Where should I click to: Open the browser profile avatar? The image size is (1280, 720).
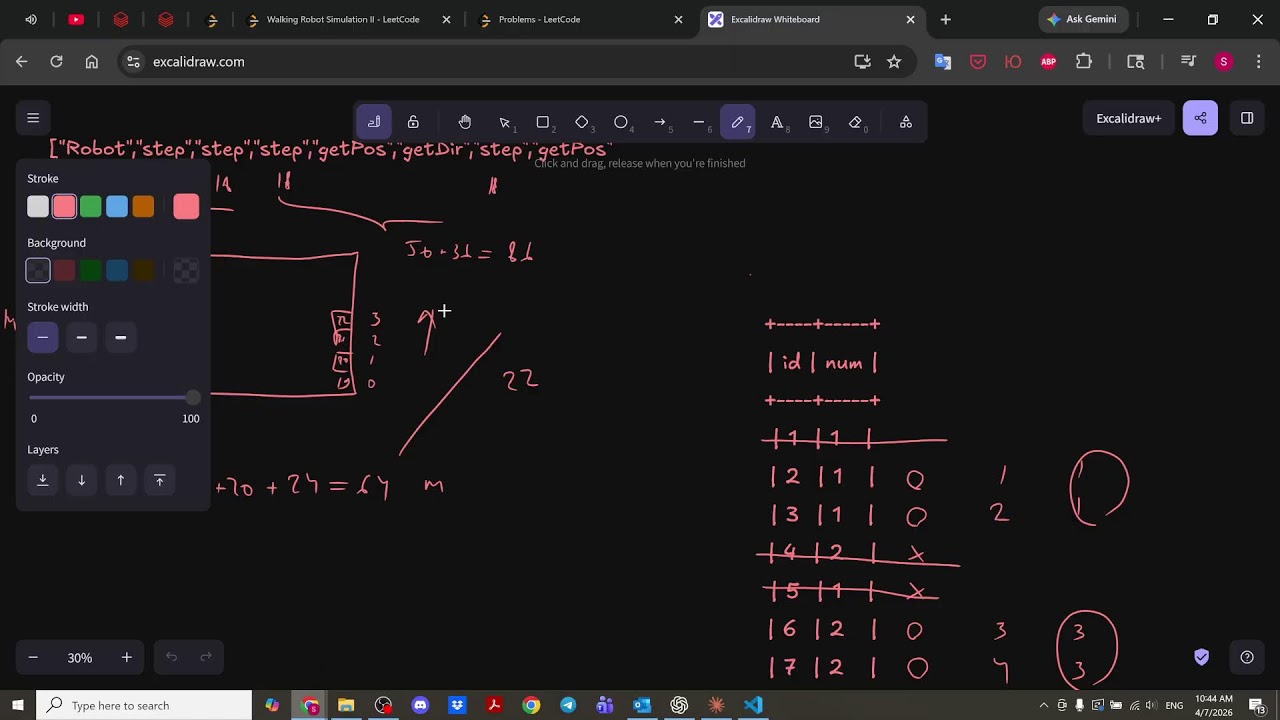(x=1223, y=61)
